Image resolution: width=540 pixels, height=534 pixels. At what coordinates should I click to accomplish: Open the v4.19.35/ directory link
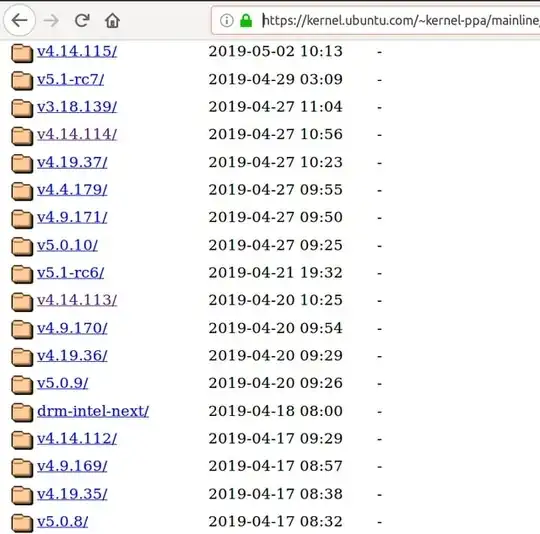coord(72,494)
